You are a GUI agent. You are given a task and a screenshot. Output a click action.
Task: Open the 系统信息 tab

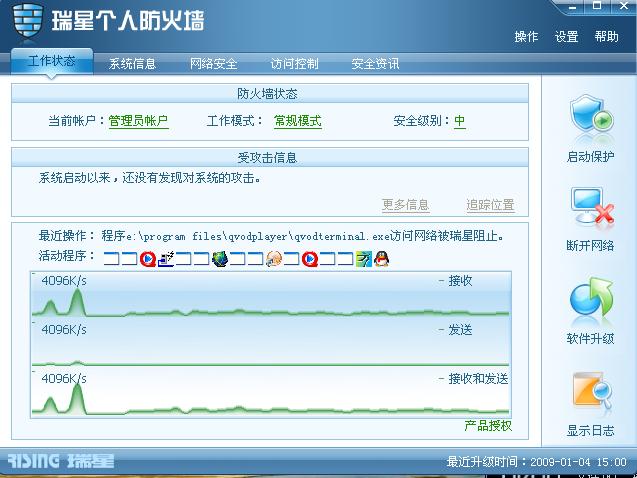pos(132,64)
